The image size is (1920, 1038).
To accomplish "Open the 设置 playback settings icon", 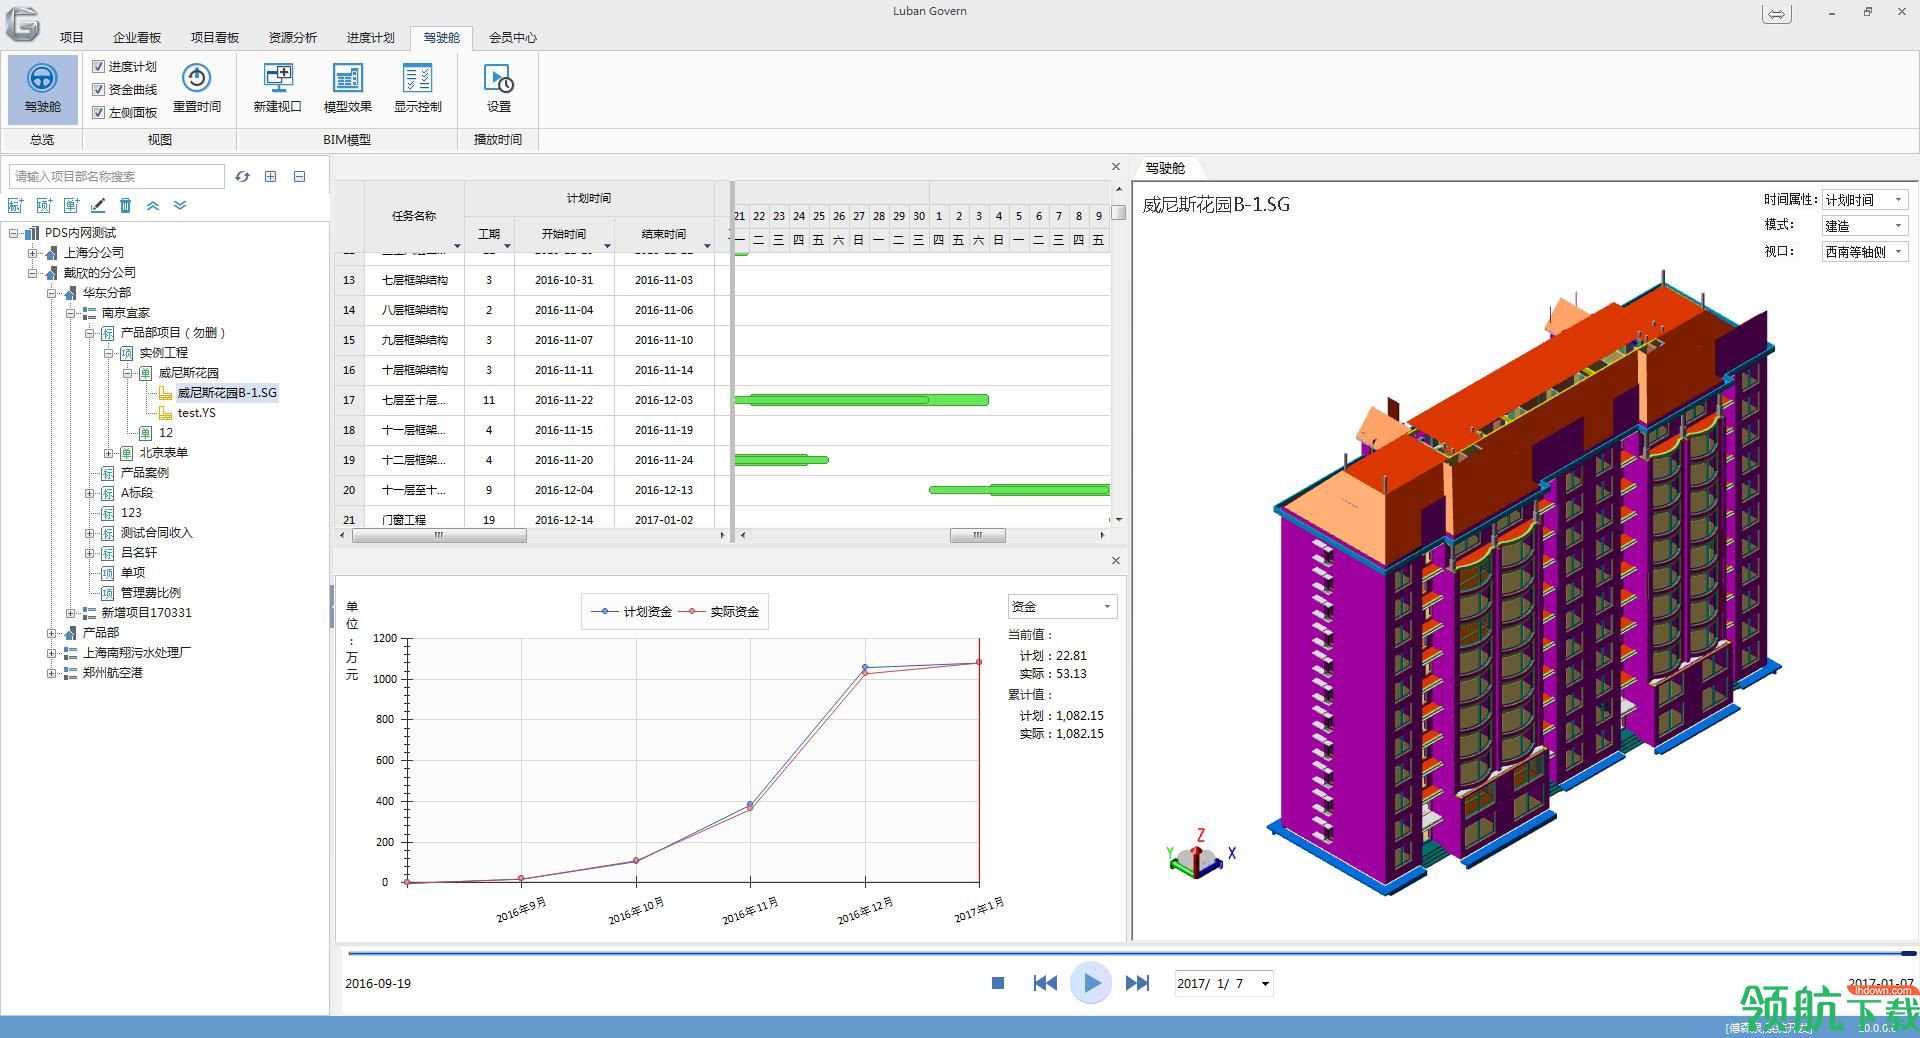I will coord(498,88).
